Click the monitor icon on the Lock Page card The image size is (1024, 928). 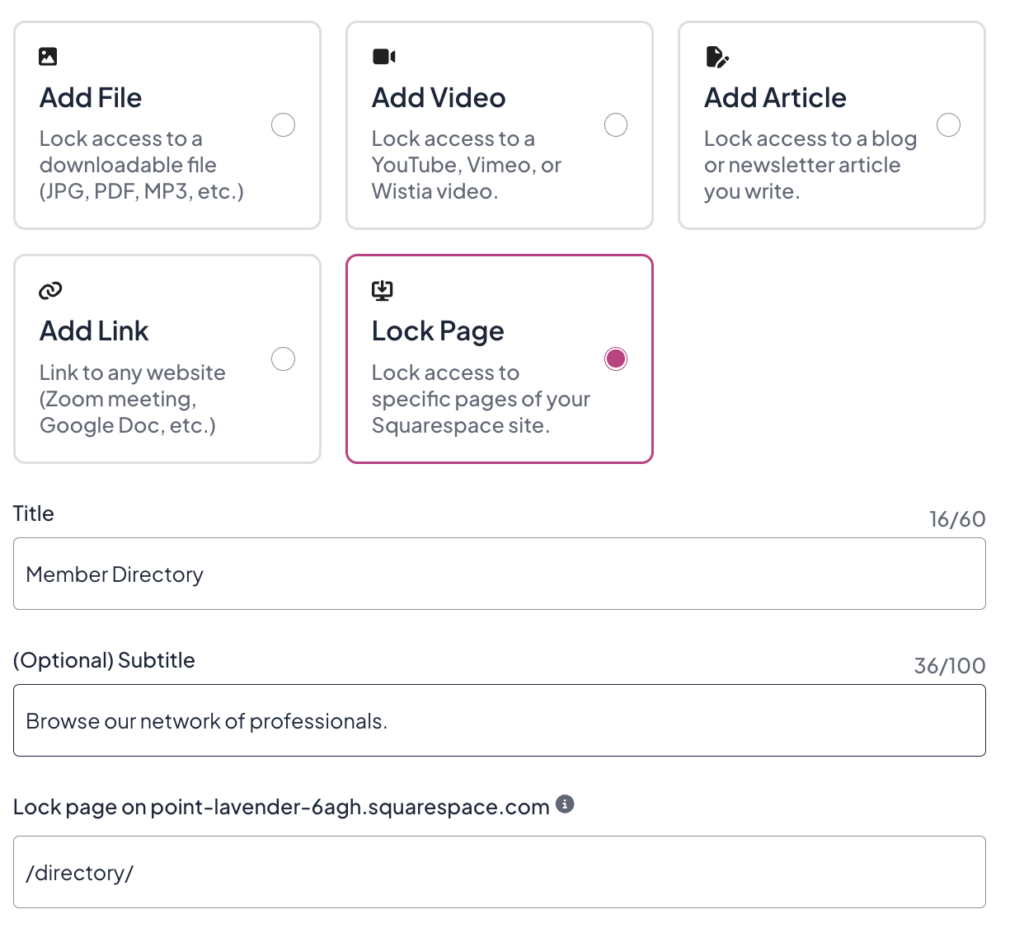[383, 289]
